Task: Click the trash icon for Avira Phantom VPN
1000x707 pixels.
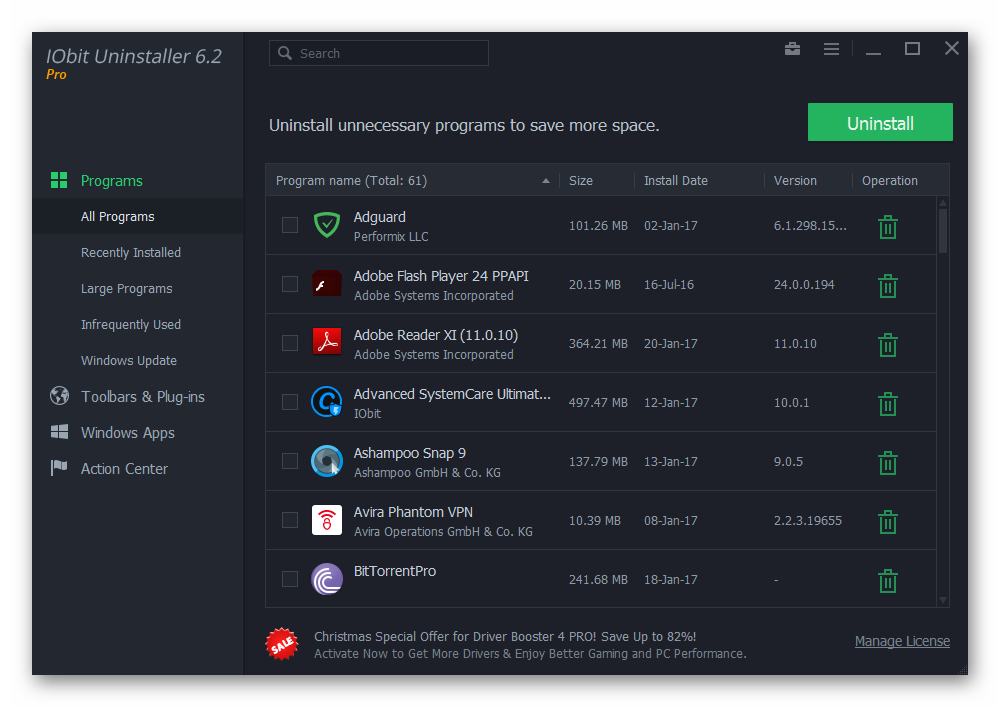Action: pyautogui.click(x=888, y=521)
